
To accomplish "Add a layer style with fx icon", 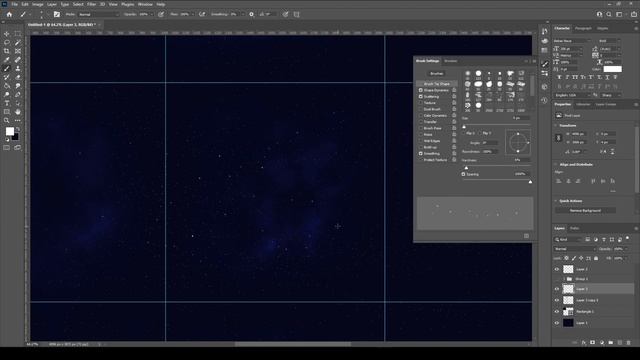I will click(x=584, y=343).
